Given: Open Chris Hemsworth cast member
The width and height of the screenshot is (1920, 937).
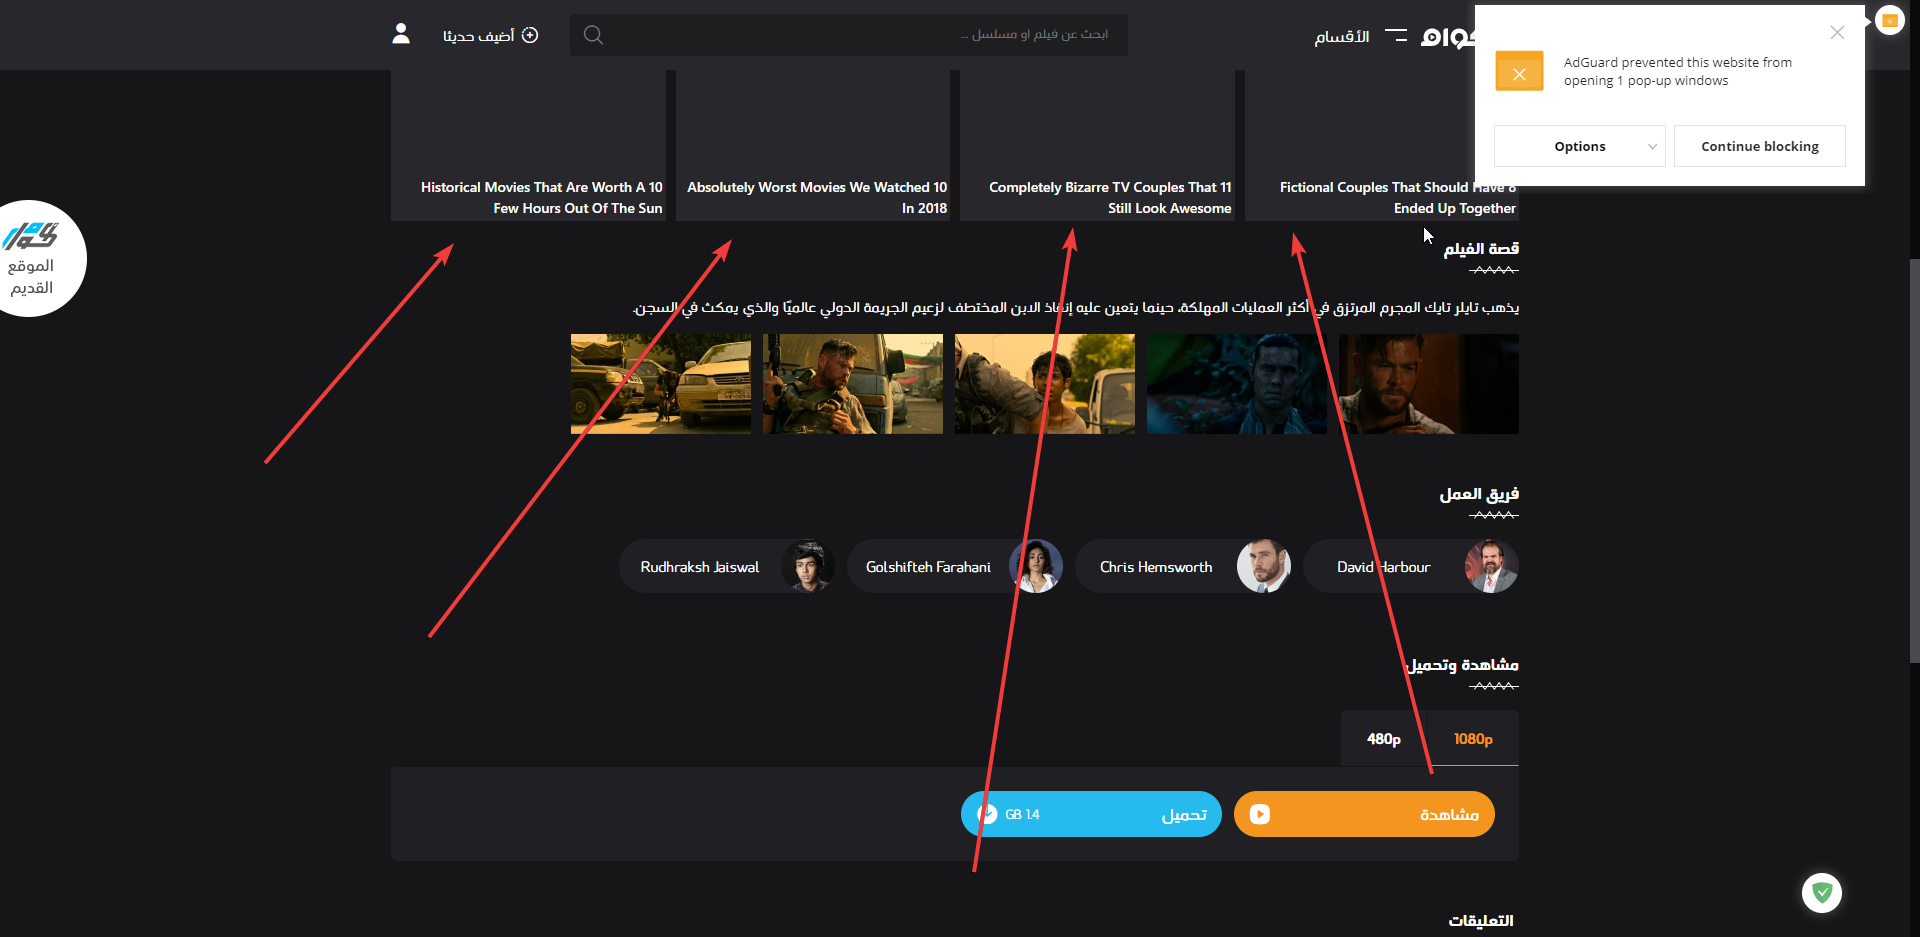Looking at the screenshot, I should point(1183,566).
